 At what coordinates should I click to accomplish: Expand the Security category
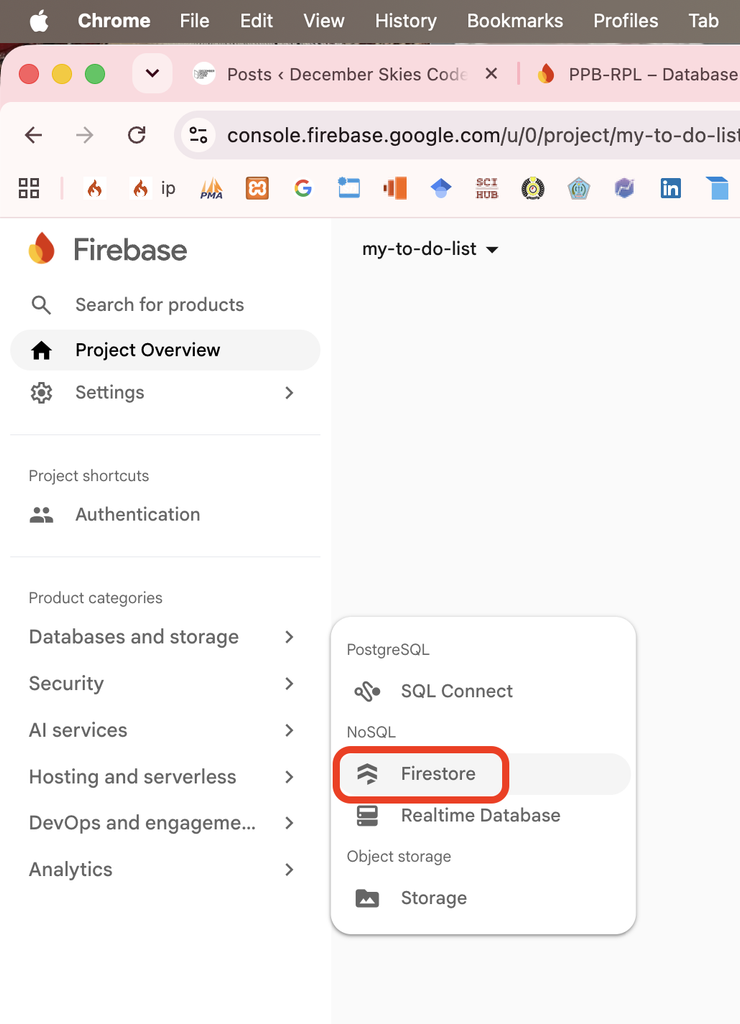(162, 683)
